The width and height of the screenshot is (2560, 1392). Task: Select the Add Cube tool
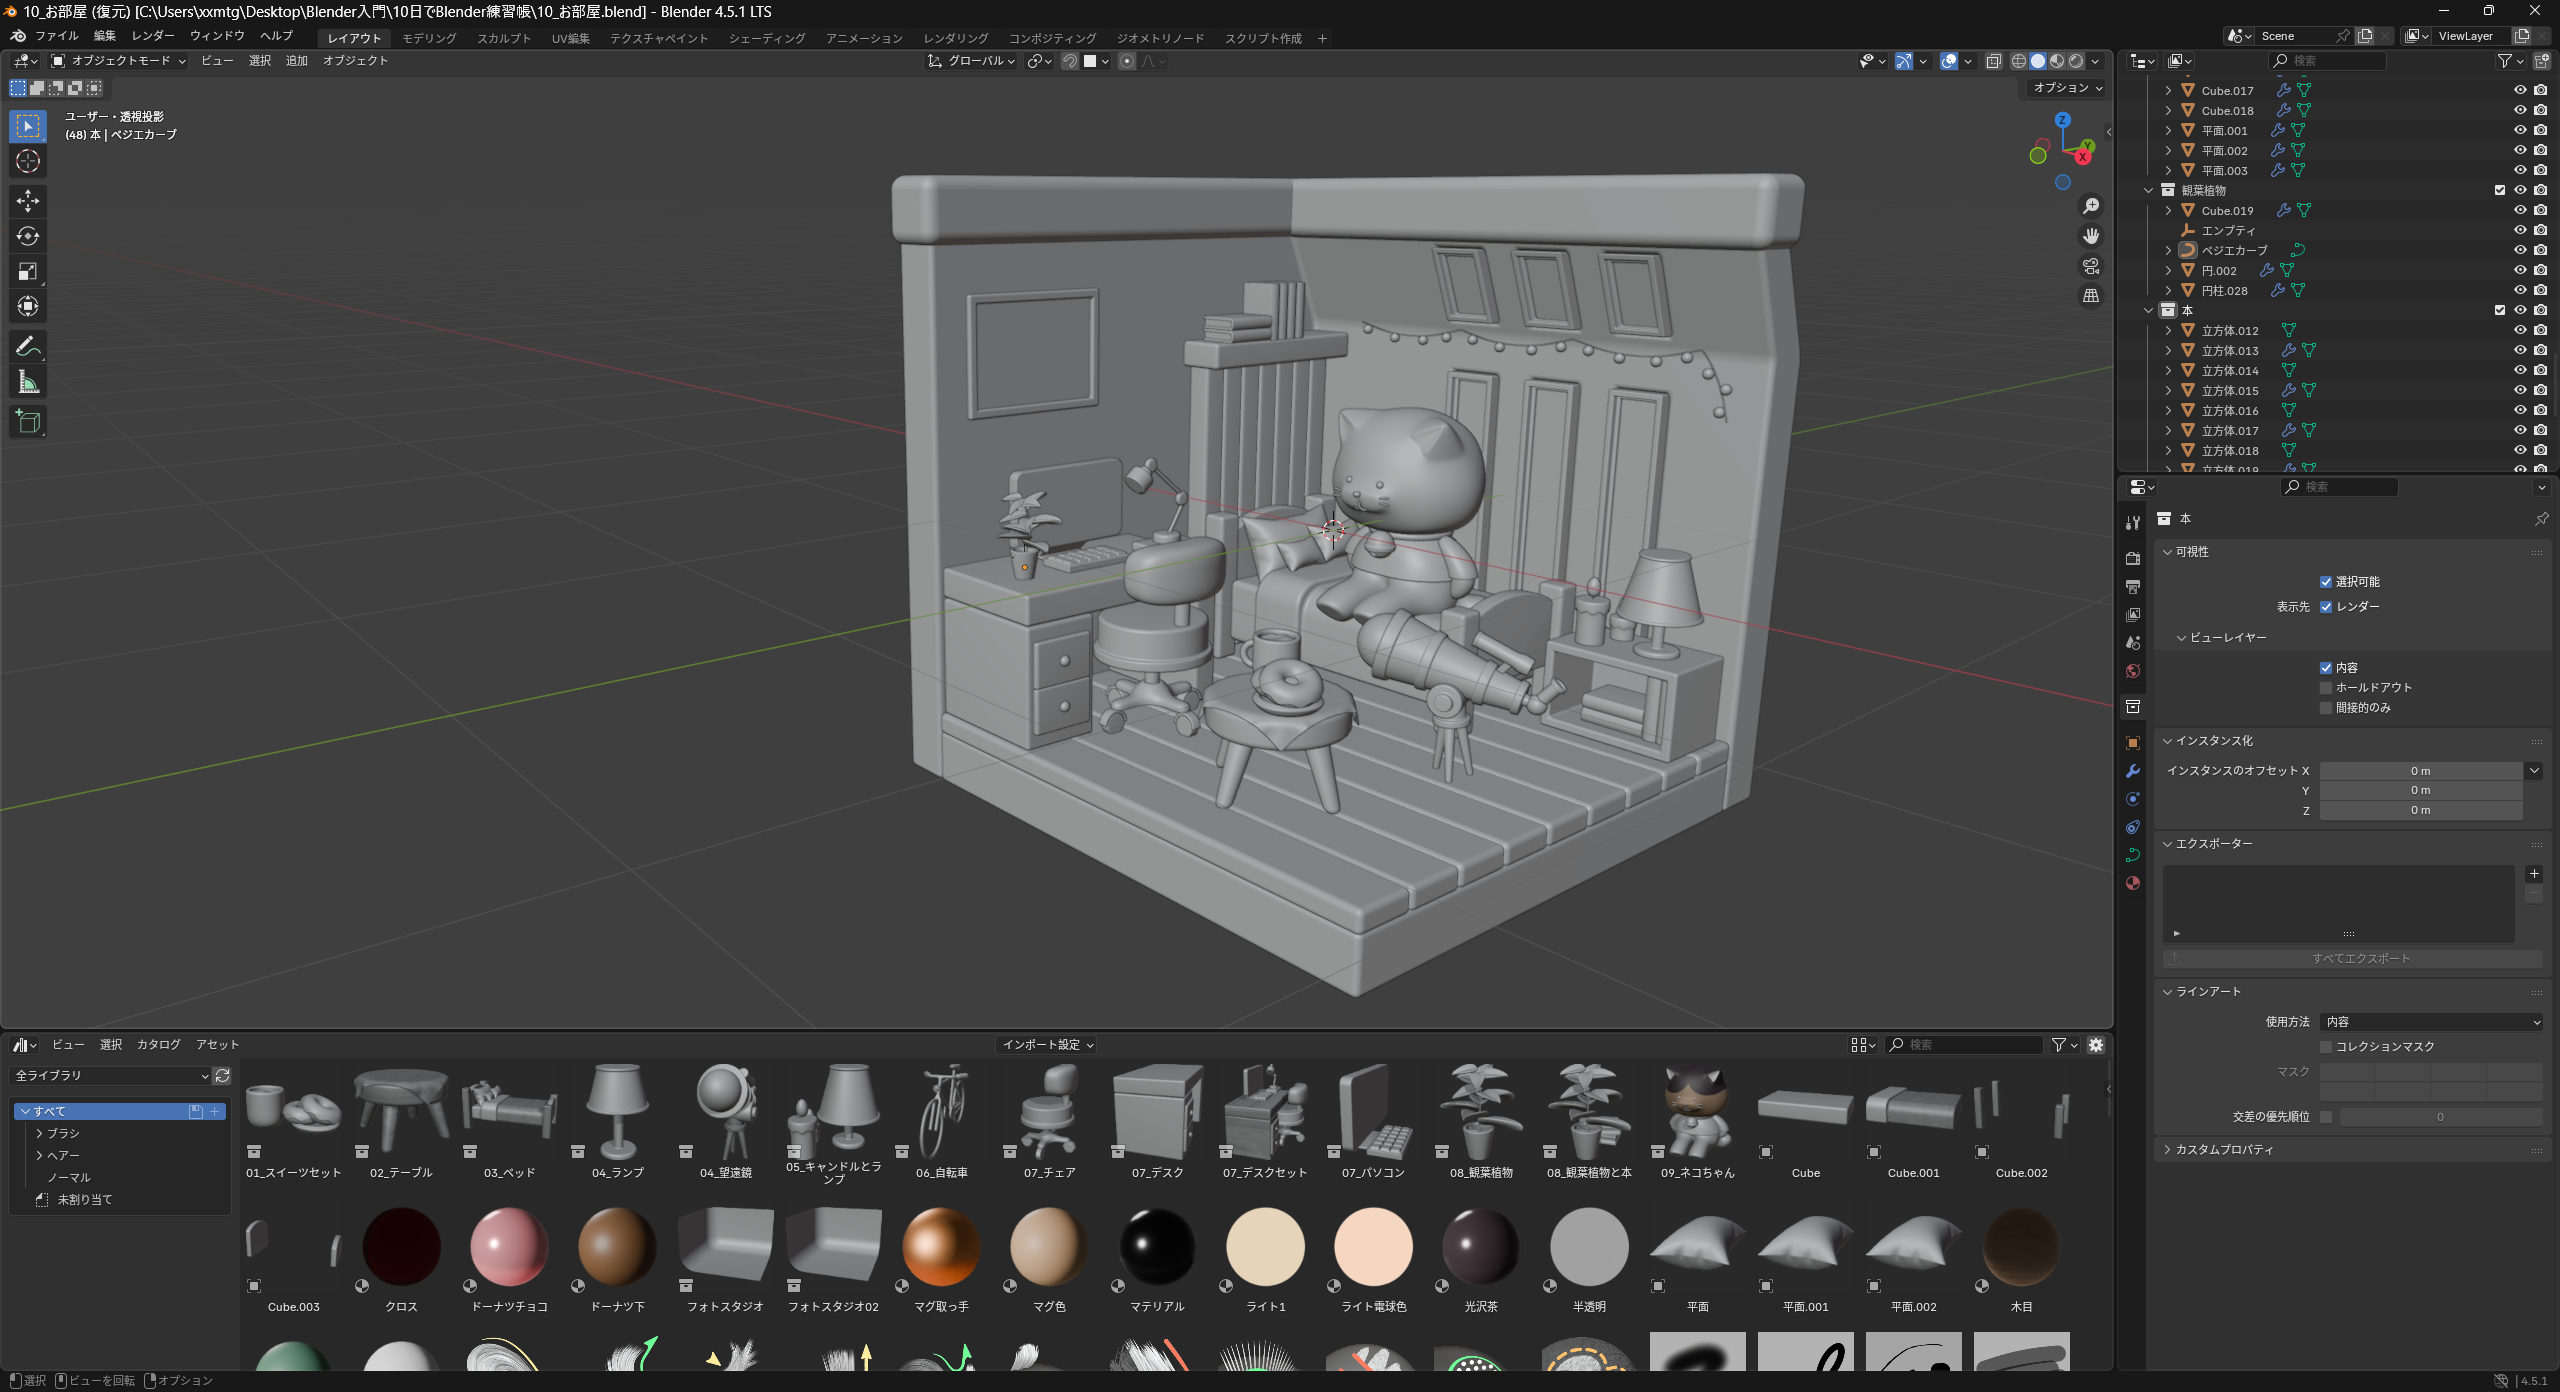pos(28,422)
